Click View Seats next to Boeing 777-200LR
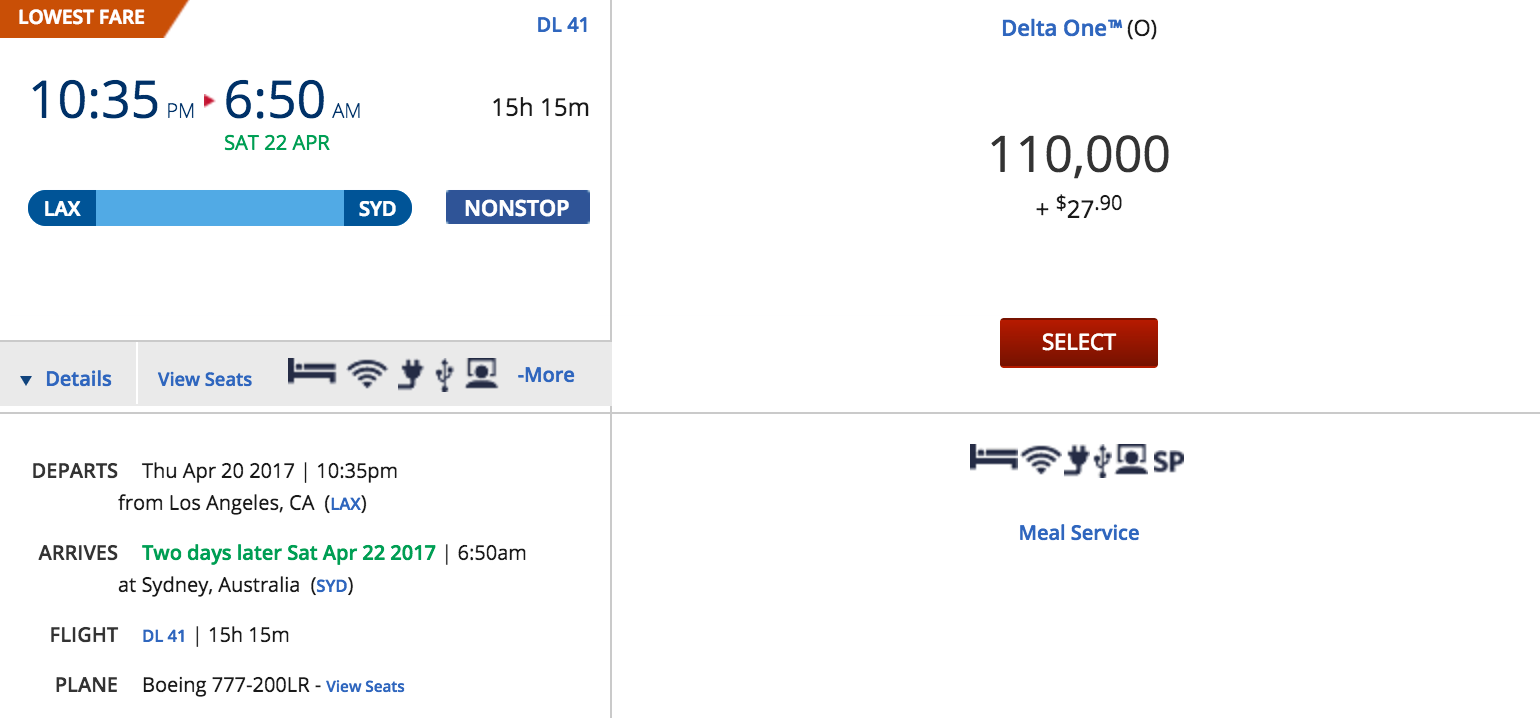Viewport: 1540px width, 718px height. coord(365,686)
